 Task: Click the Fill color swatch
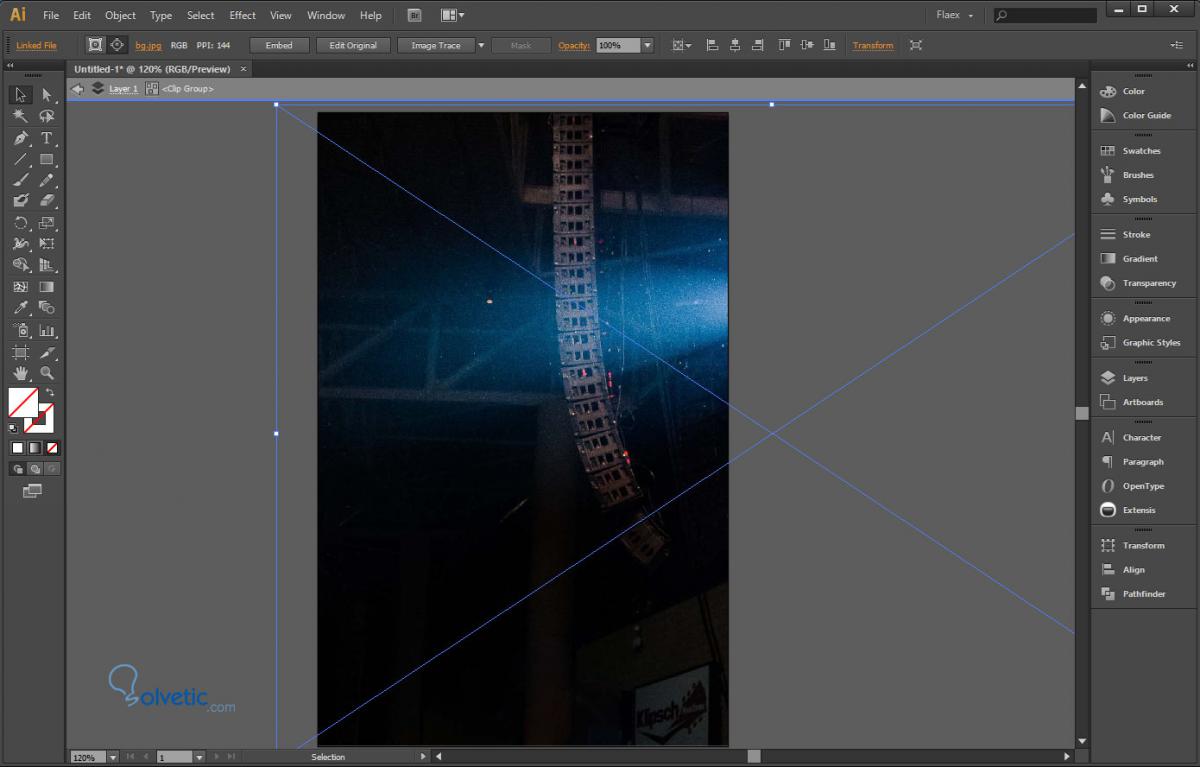[x=22, y=402]
